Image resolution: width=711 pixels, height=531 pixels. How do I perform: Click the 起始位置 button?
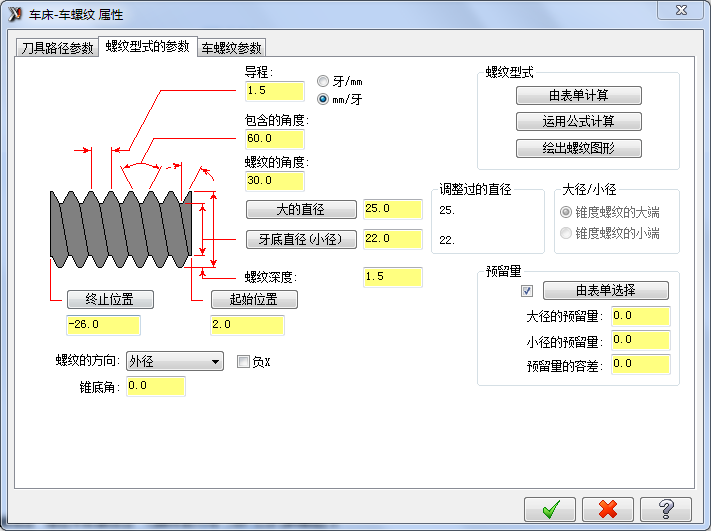point(254,300)
